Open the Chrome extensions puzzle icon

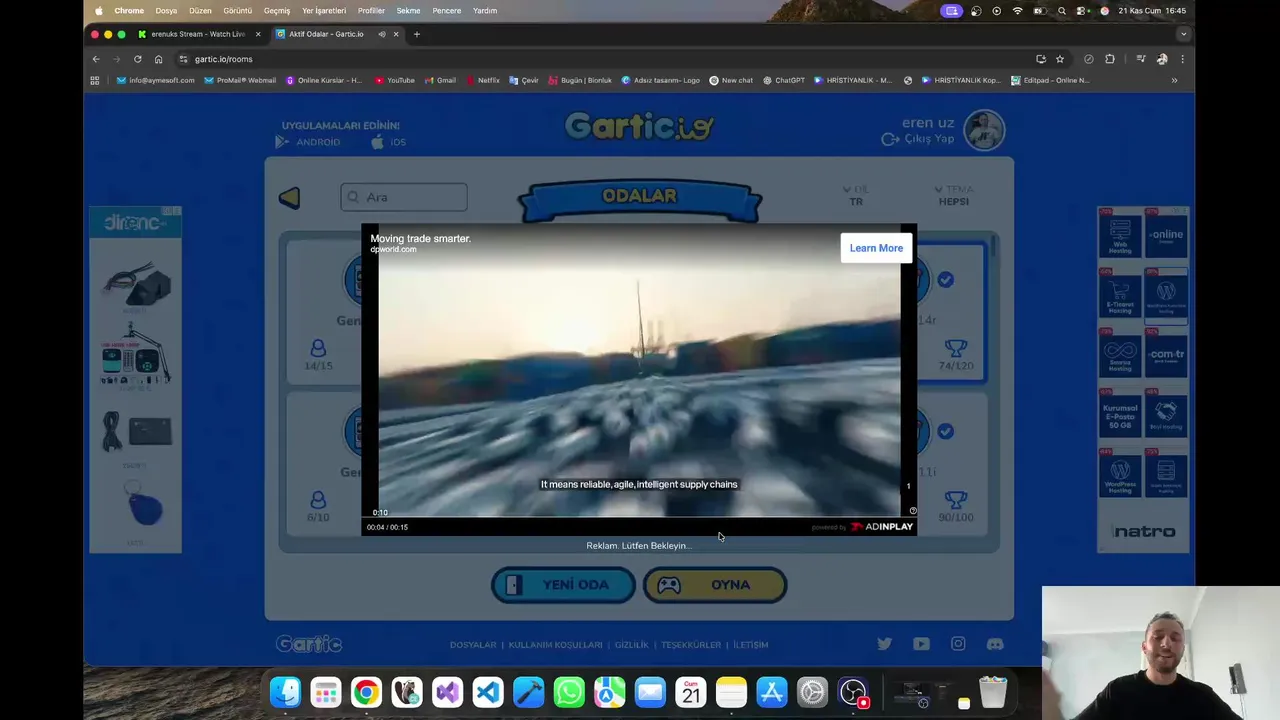pyautogui.click(x=1110, y=59)
